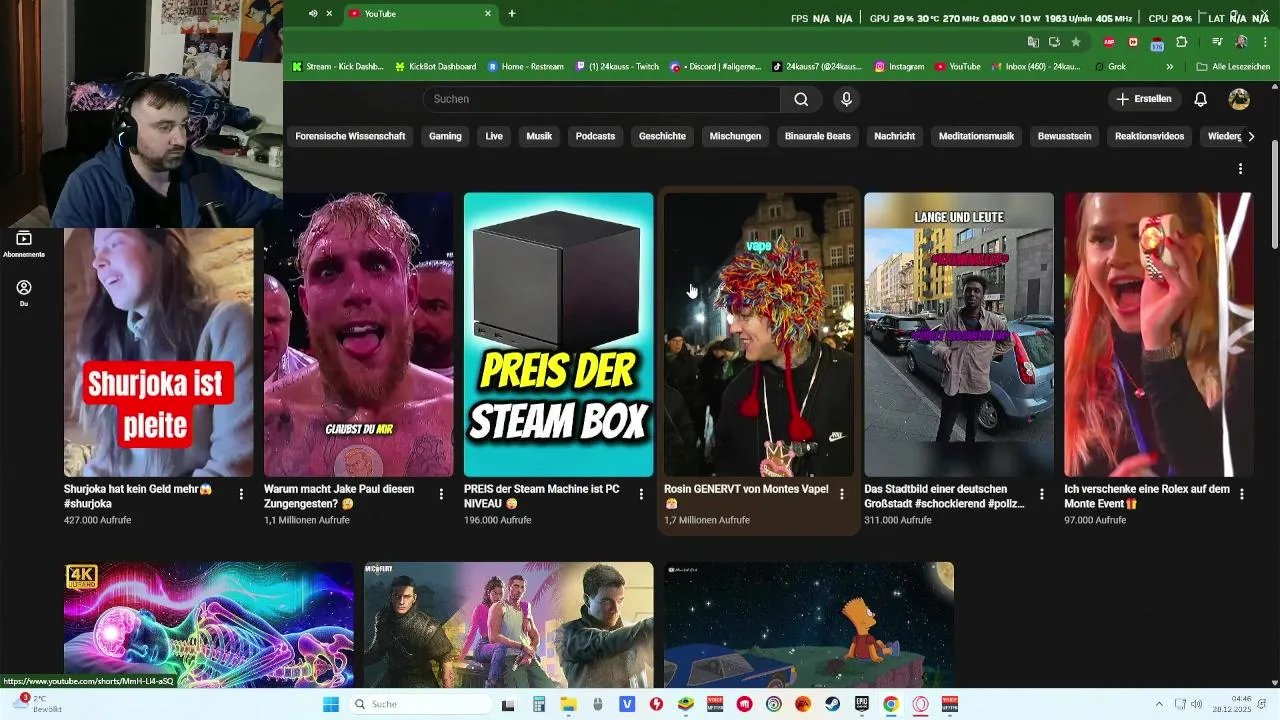Open the Bart Simpson night video thumbnail
This screenshot has height=720, width=1280.
[808, 624]
